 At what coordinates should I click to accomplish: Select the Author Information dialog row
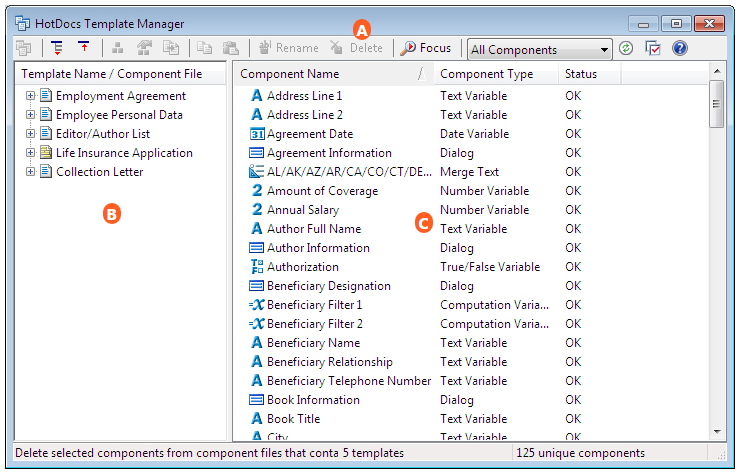pyautogui.click(x=318, y=248)
